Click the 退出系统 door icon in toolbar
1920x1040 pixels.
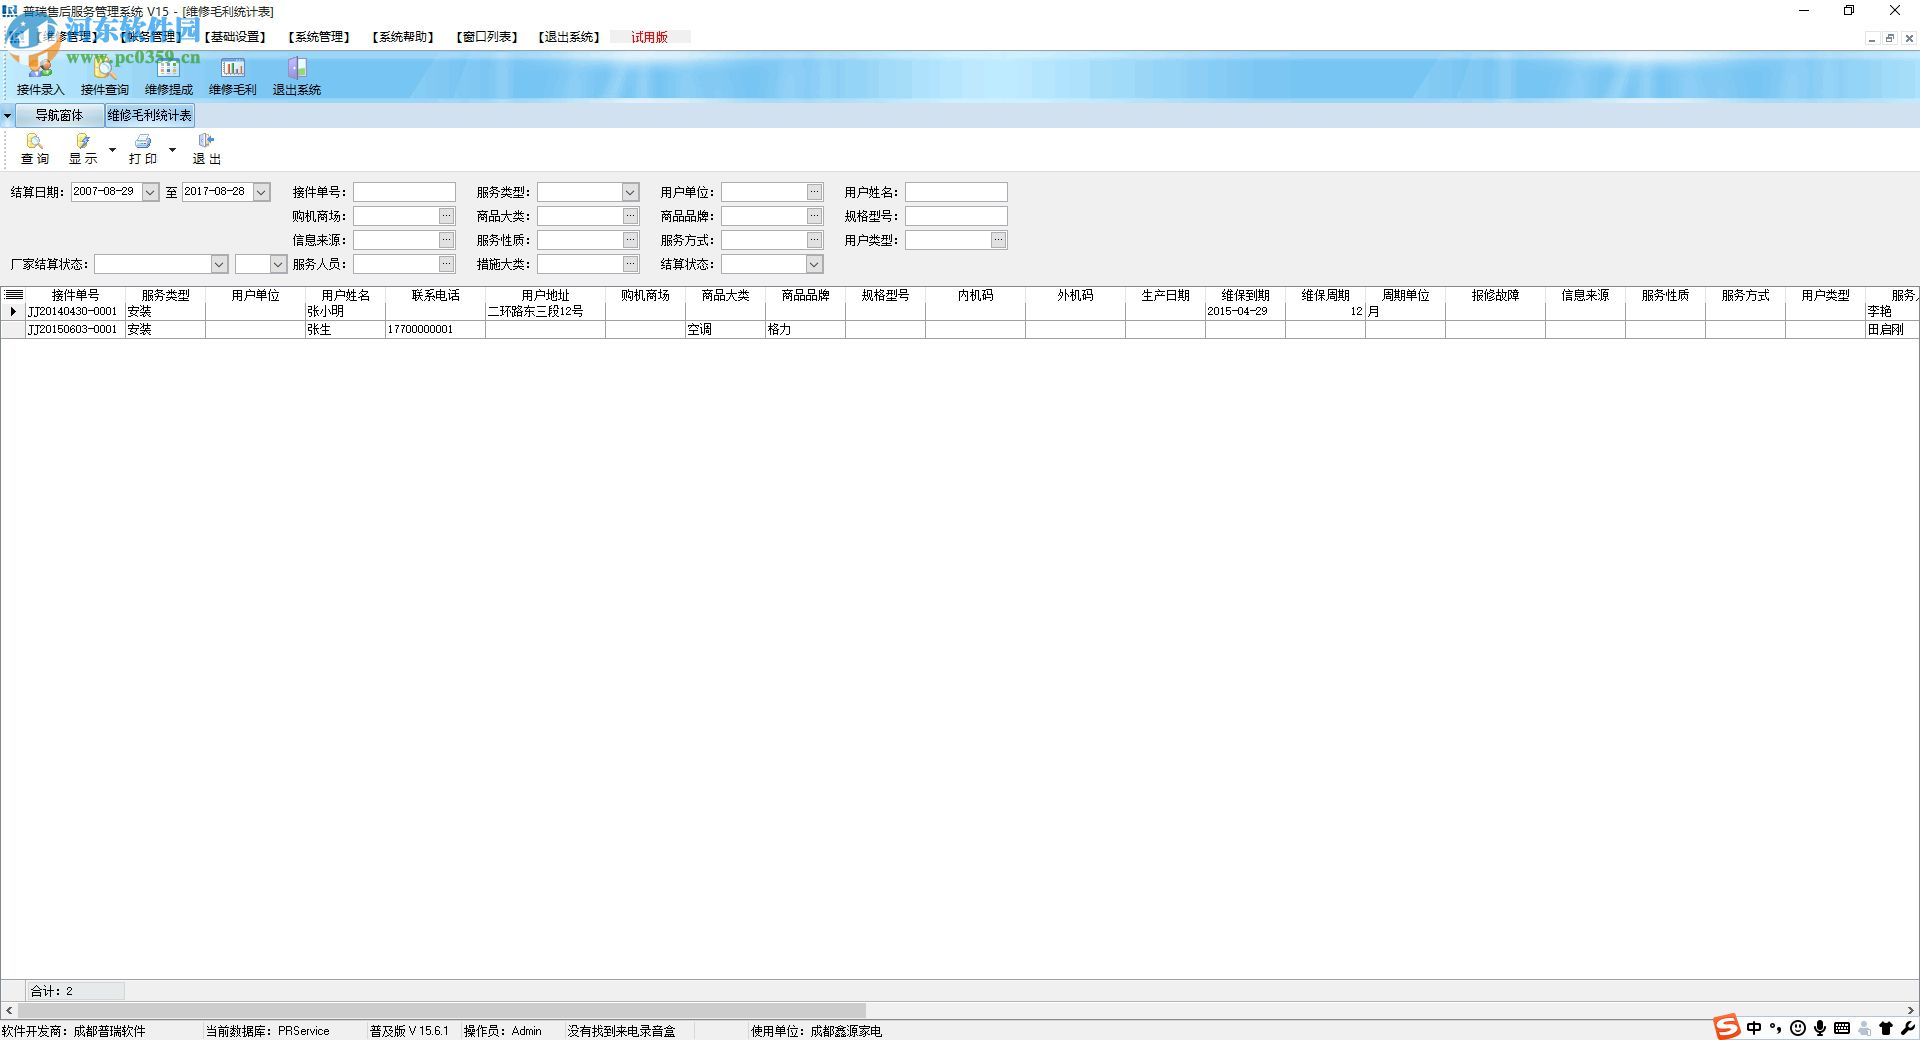click(x=297, y=68)
